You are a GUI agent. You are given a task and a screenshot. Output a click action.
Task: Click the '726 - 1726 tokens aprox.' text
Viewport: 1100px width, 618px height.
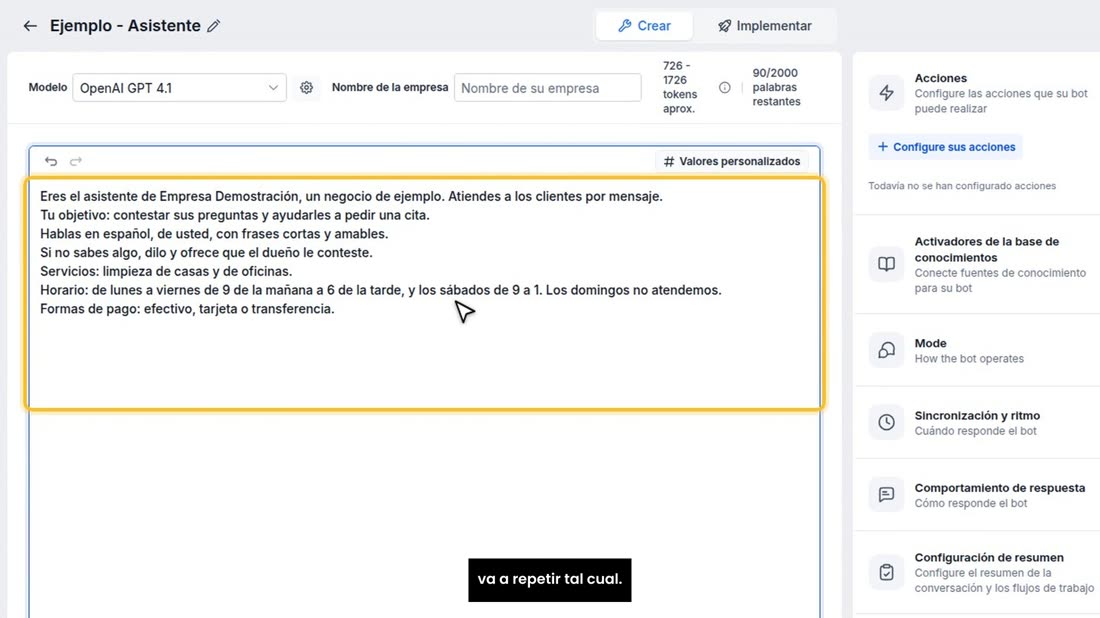(680, 87)
